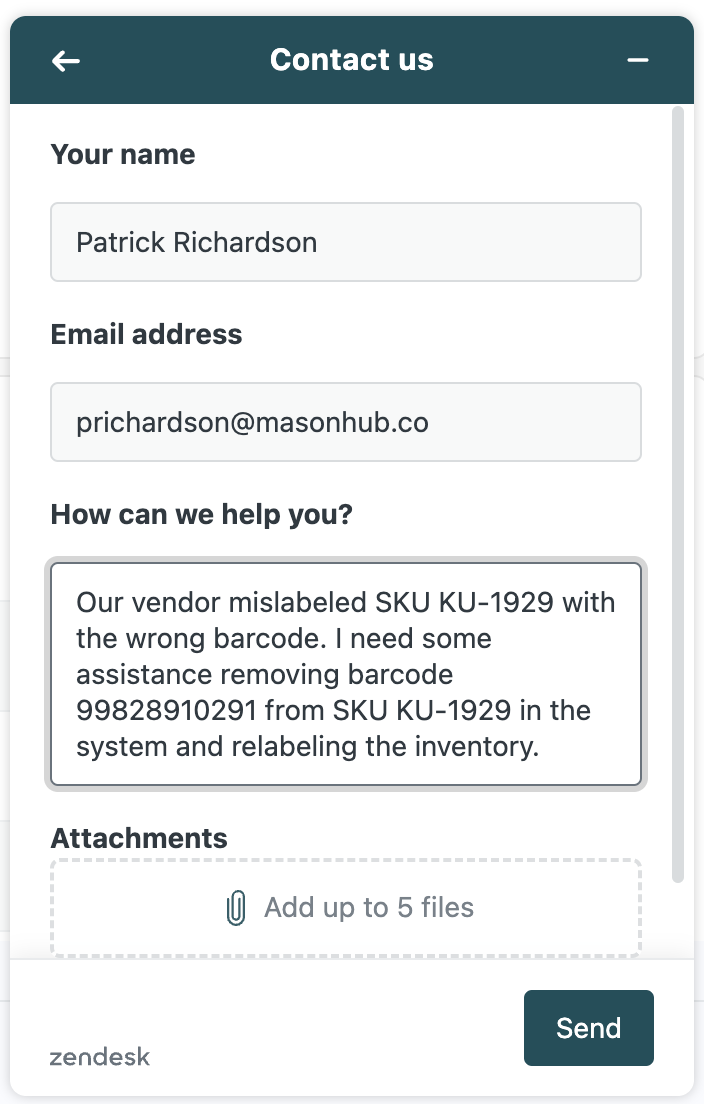
Task: Click the "Email address" label
Action: pyautogui.click(x=146, y=334)
